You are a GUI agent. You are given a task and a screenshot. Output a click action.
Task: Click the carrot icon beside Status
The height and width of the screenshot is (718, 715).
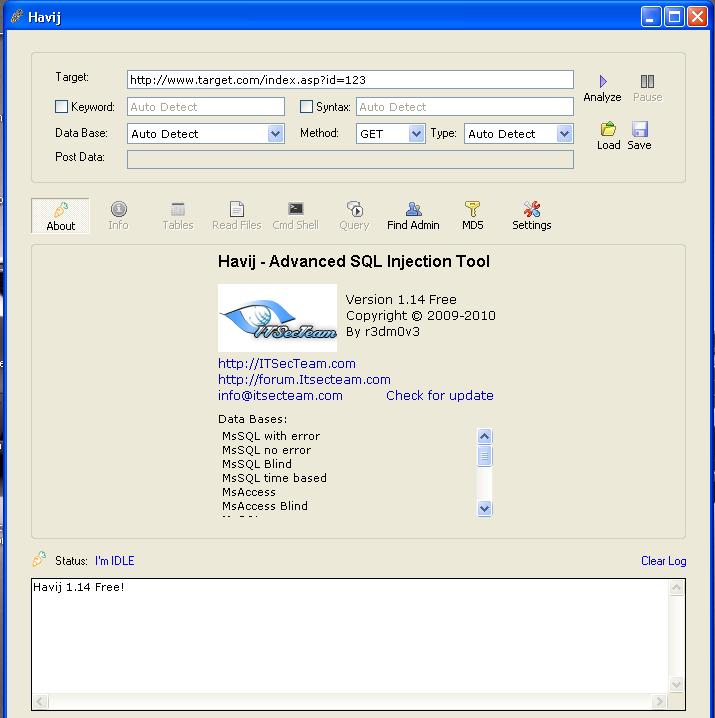(x=39, y=559)
